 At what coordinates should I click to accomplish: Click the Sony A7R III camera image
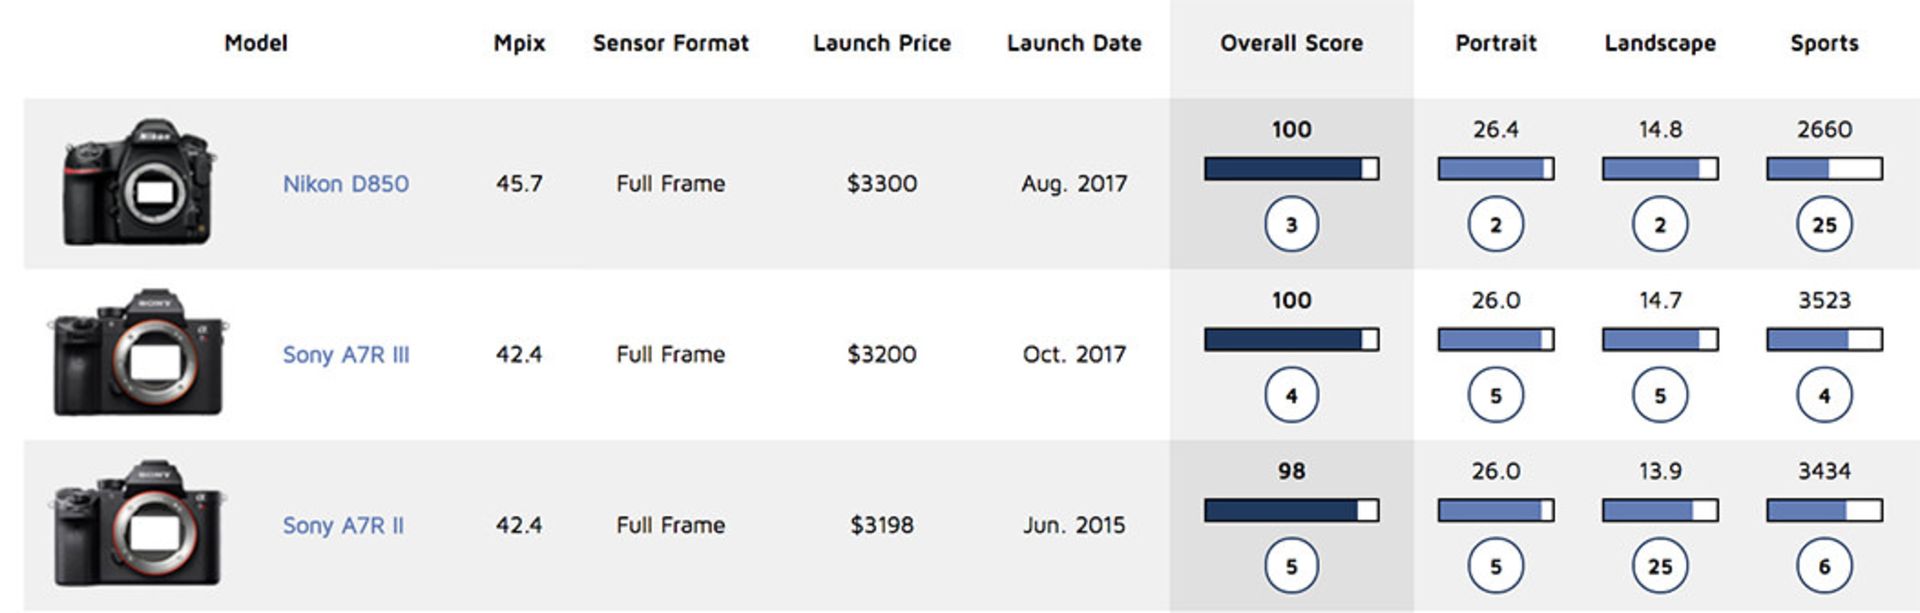click(138, 354)
